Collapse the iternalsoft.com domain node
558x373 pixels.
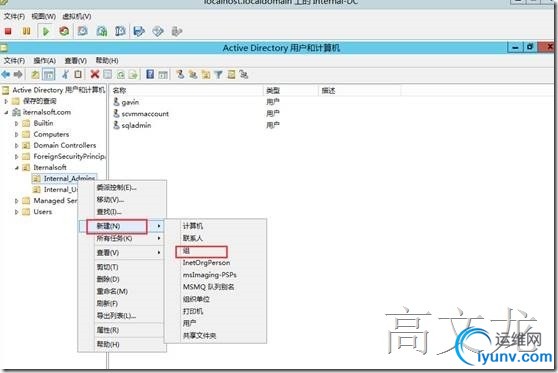pyautogui.click(x=6, y=112)
